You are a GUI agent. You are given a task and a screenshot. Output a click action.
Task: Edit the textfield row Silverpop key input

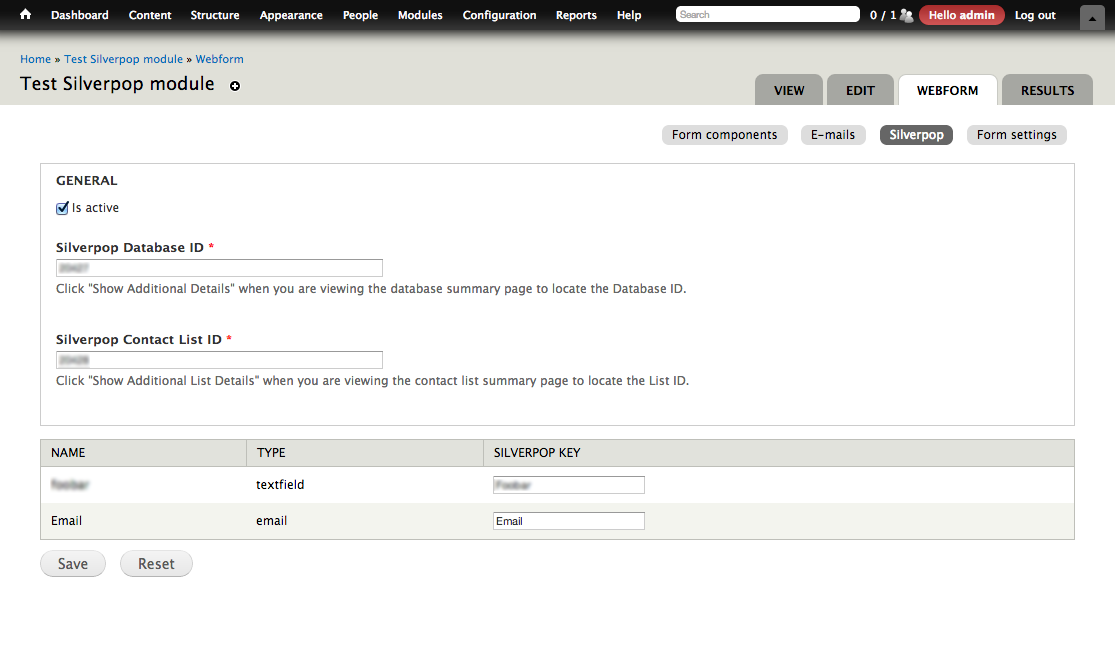point(569,485)
